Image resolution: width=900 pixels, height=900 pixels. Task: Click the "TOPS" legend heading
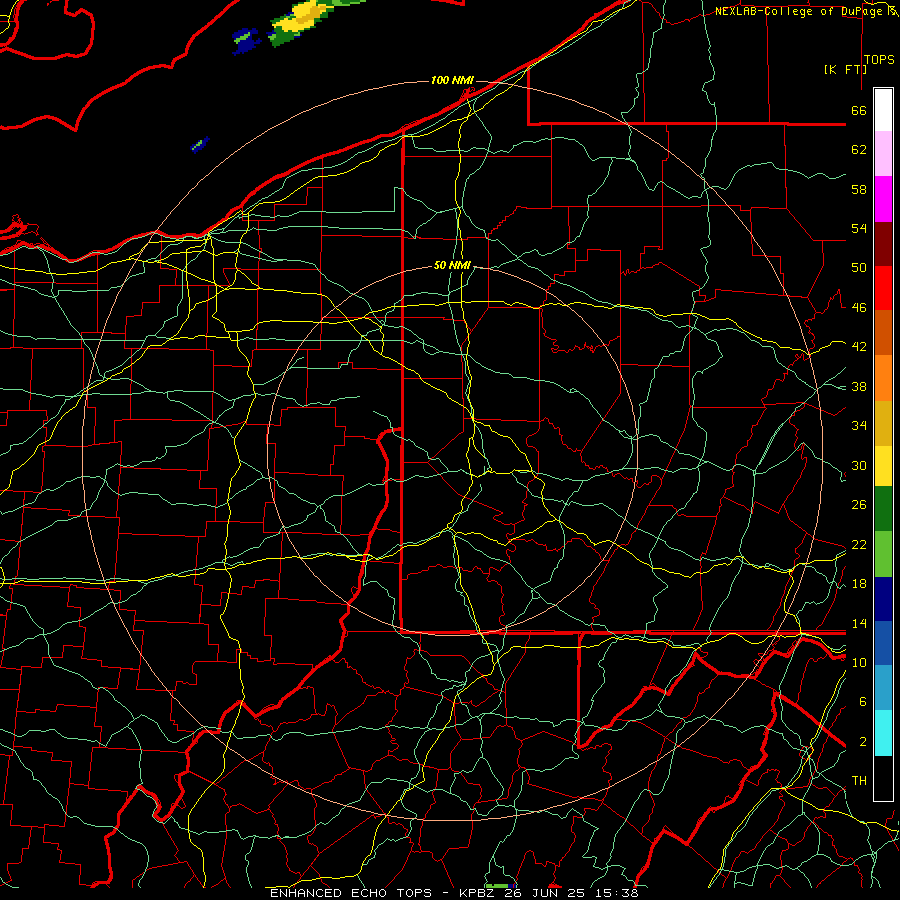click(879, 60)
